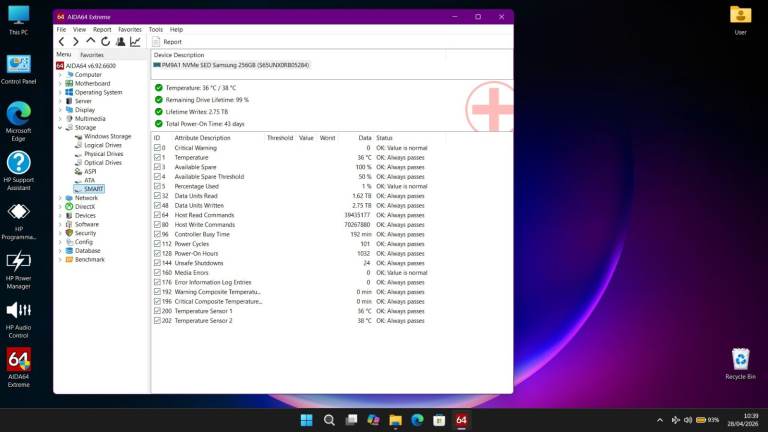The height and width of the screenshot is (432, 768).
Task: Toggle the Percentage Used checkbox
Action: click(157, 187)
